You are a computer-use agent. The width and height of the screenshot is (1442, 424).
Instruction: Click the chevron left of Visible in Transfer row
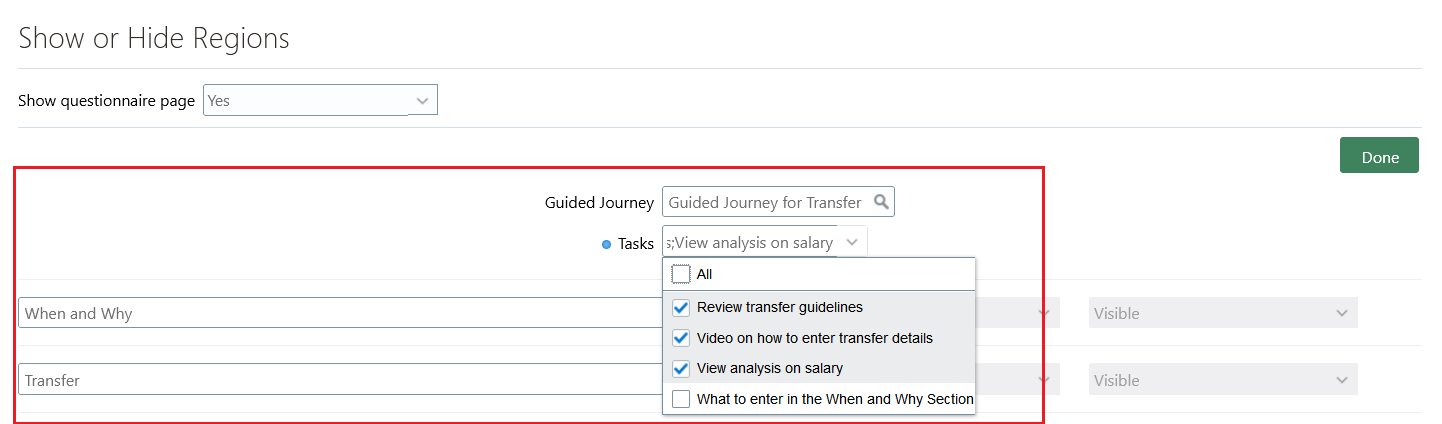pos(1045,380)
